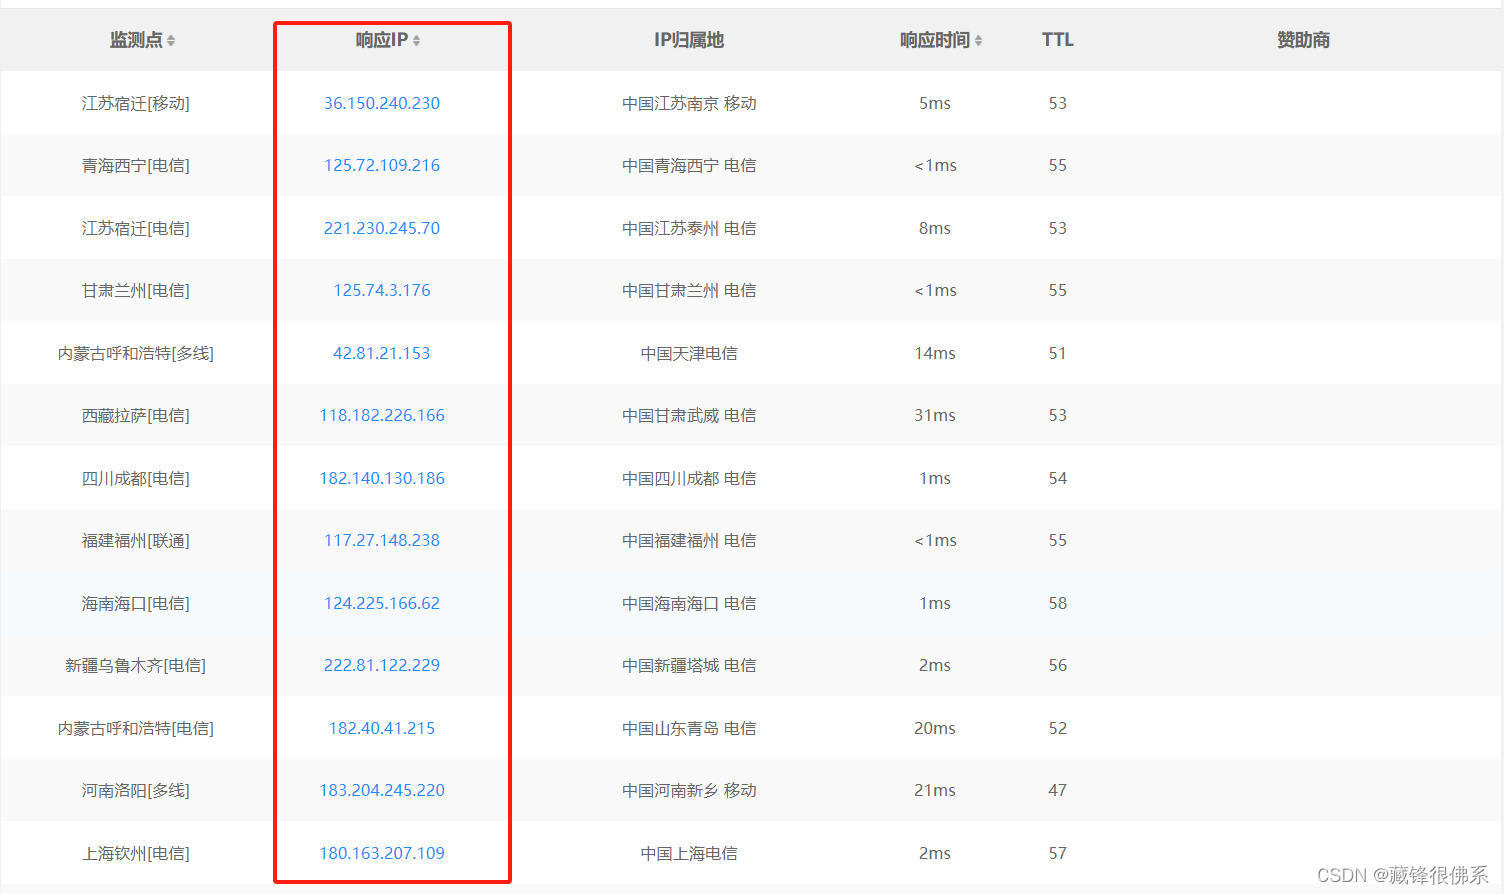Open IP link 180.163.207.109
The image size is (1504, 894).
(382, 853)
